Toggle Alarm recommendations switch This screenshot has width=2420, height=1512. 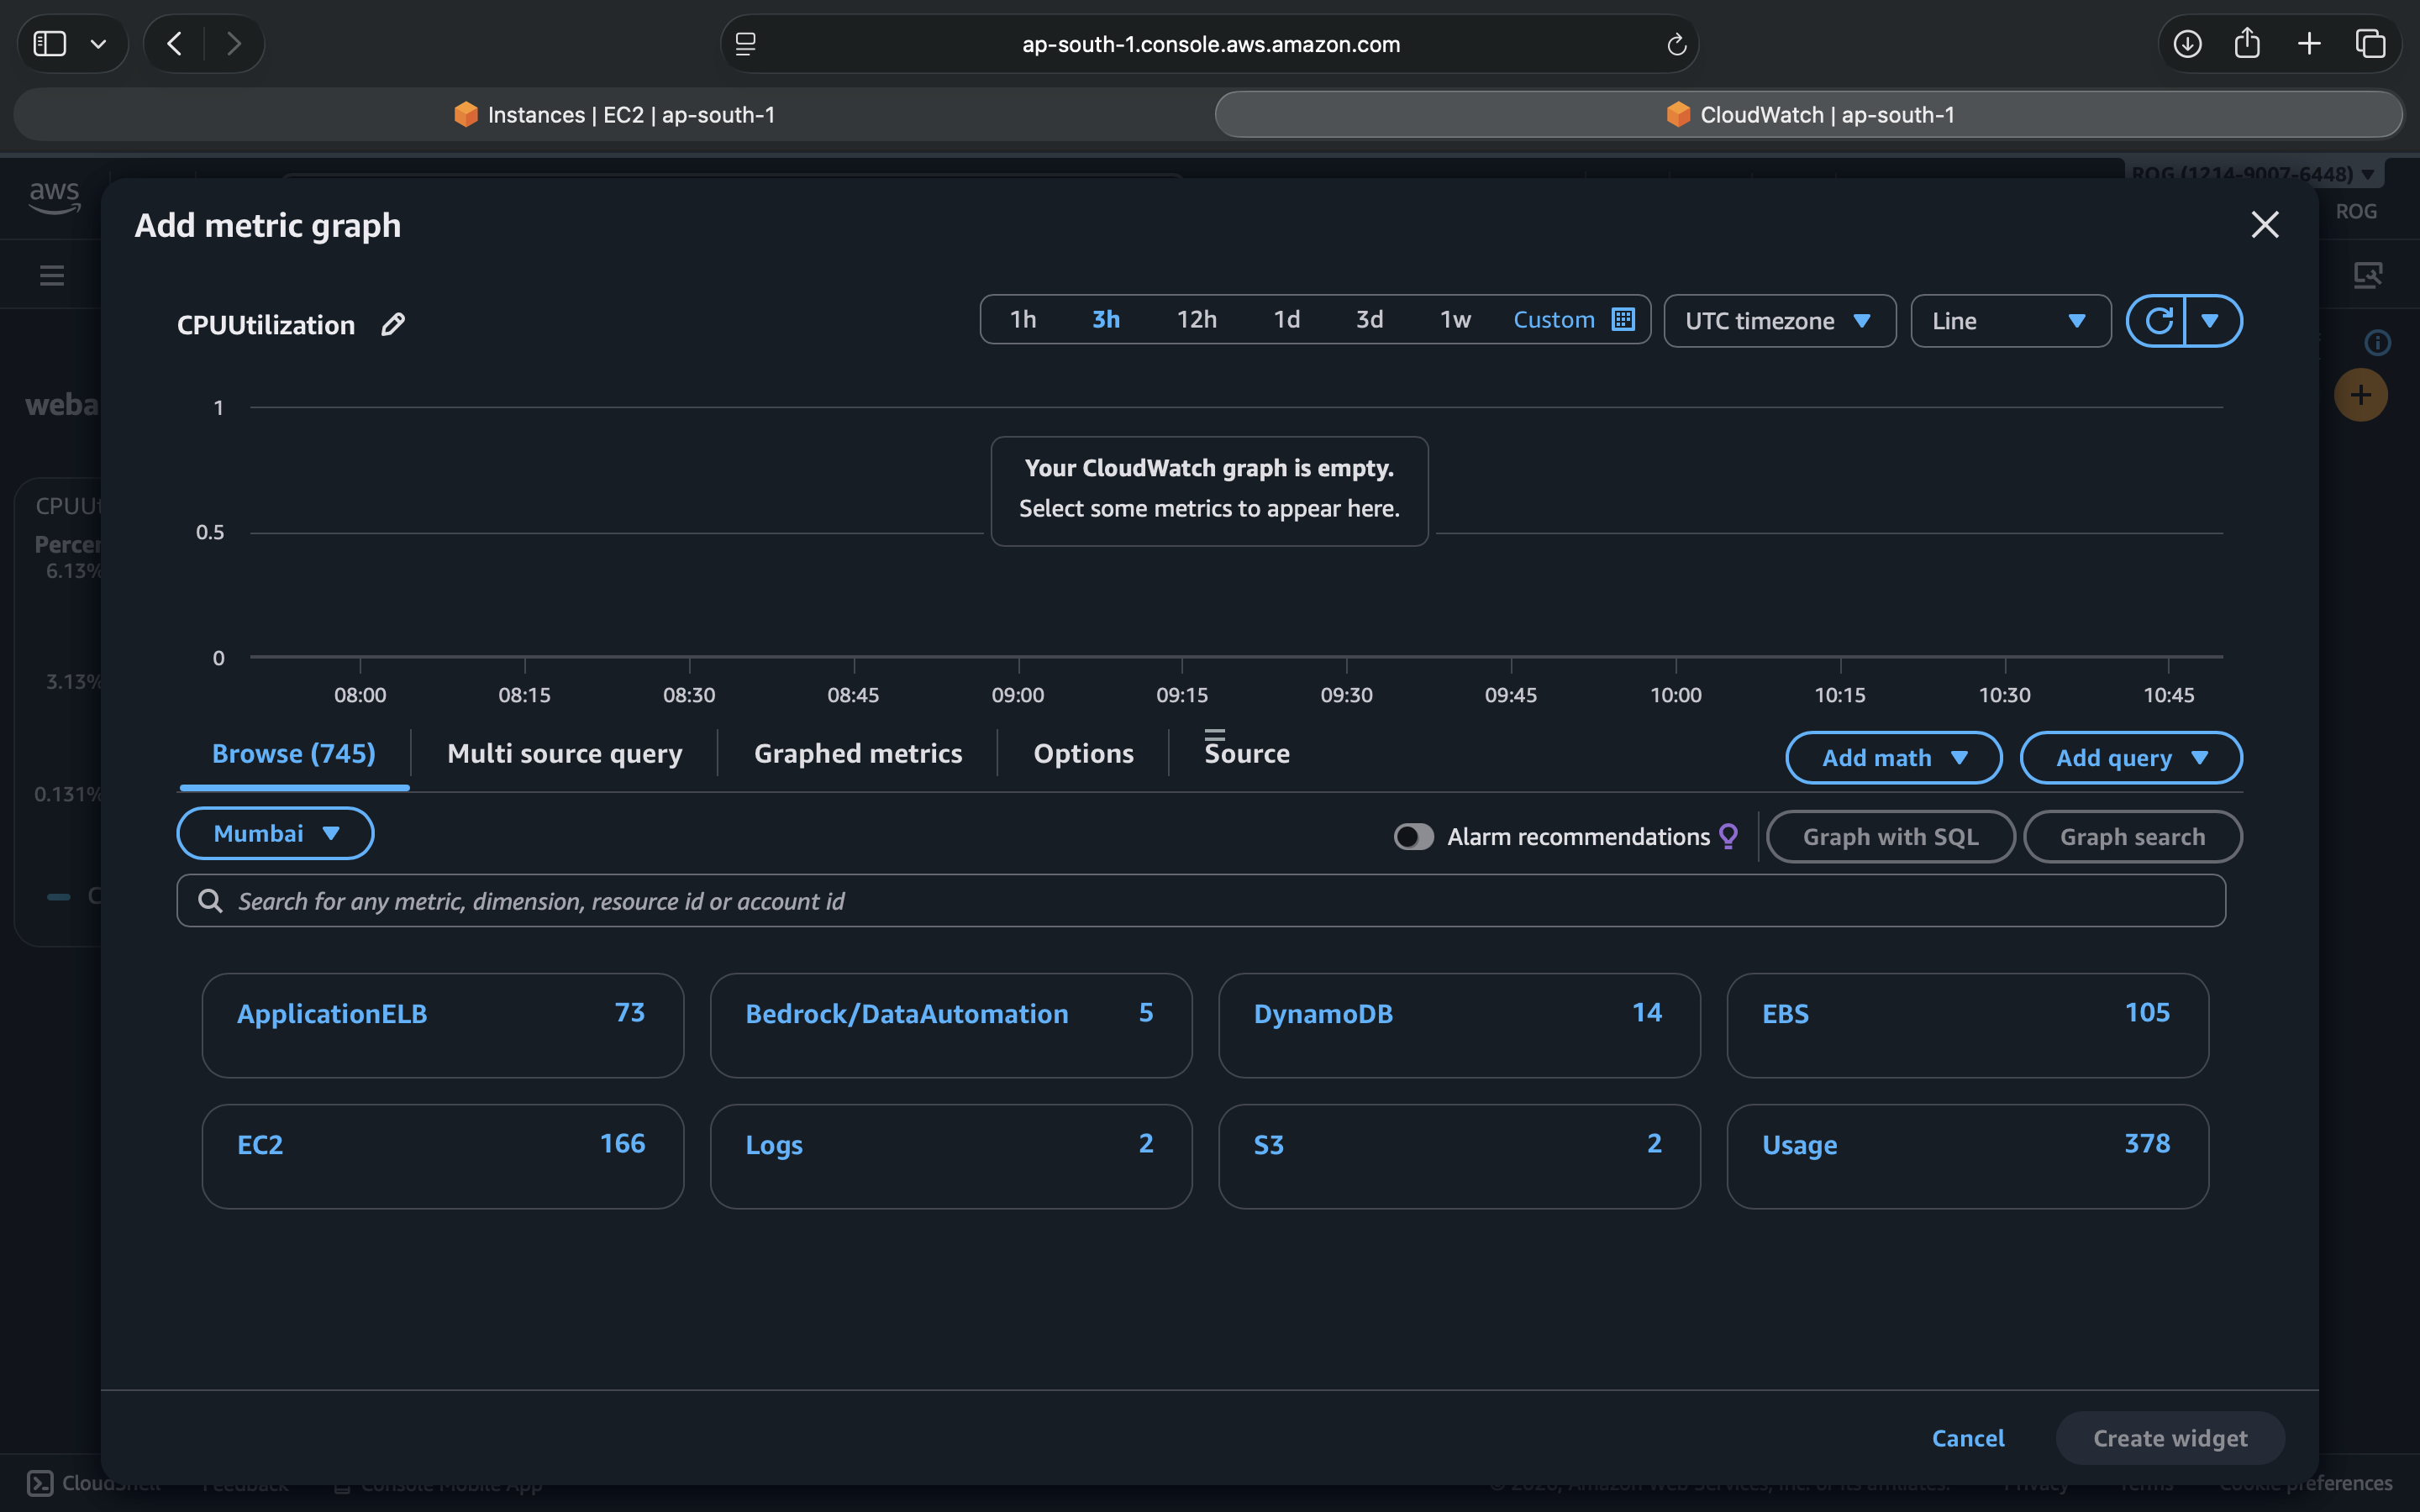(1413, 836)
